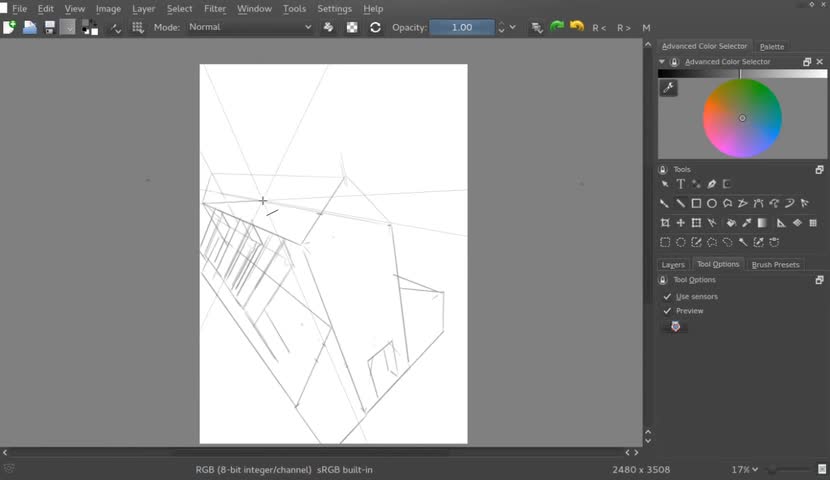Float the Tool Options docker
The image size is (830, 480).
coord(819,280)
